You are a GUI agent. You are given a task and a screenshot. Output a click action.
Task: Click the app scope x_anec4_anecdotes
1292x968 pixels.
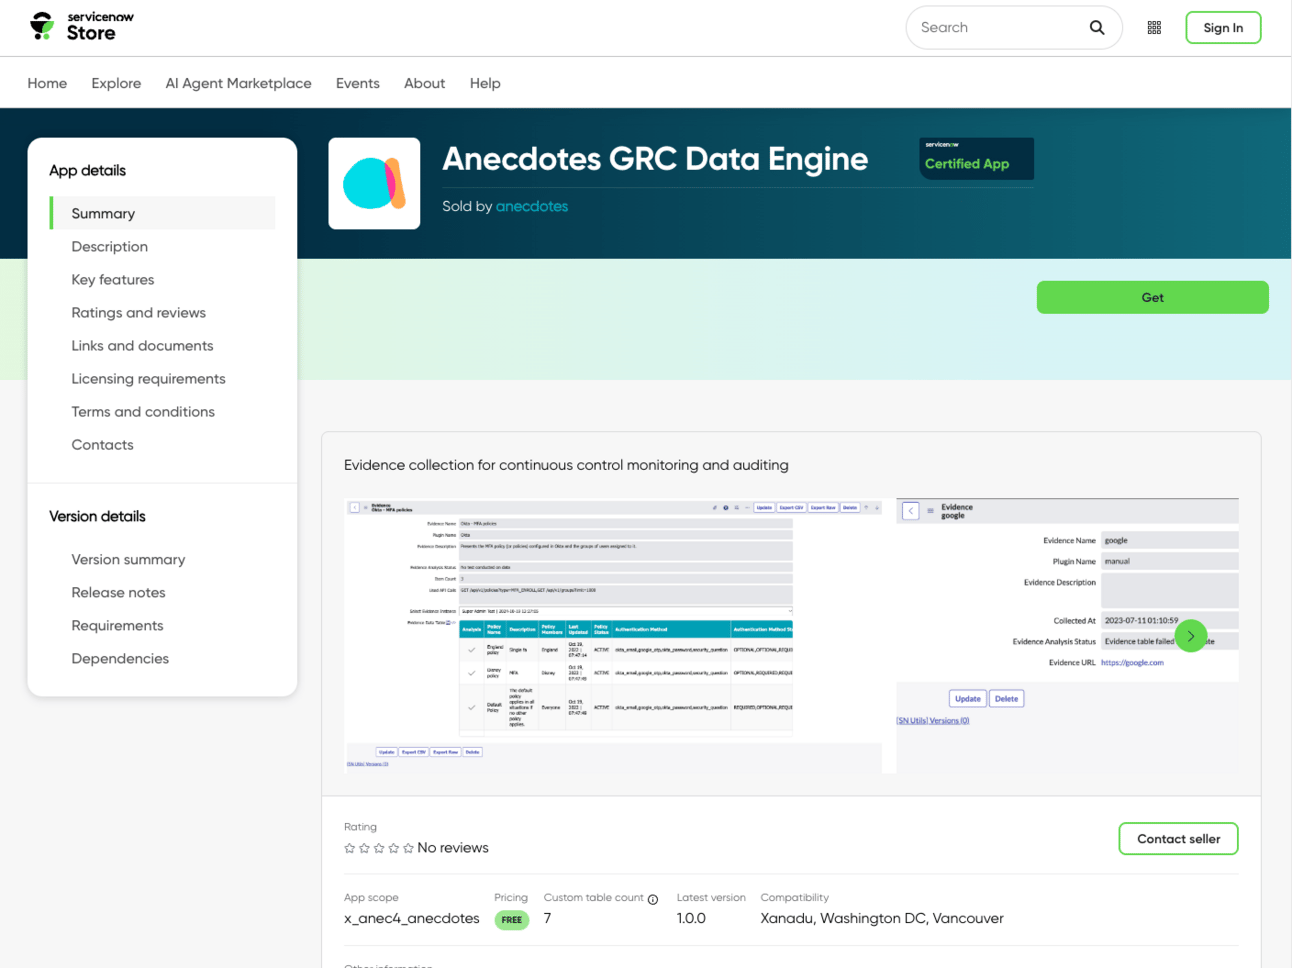point(412,918)
